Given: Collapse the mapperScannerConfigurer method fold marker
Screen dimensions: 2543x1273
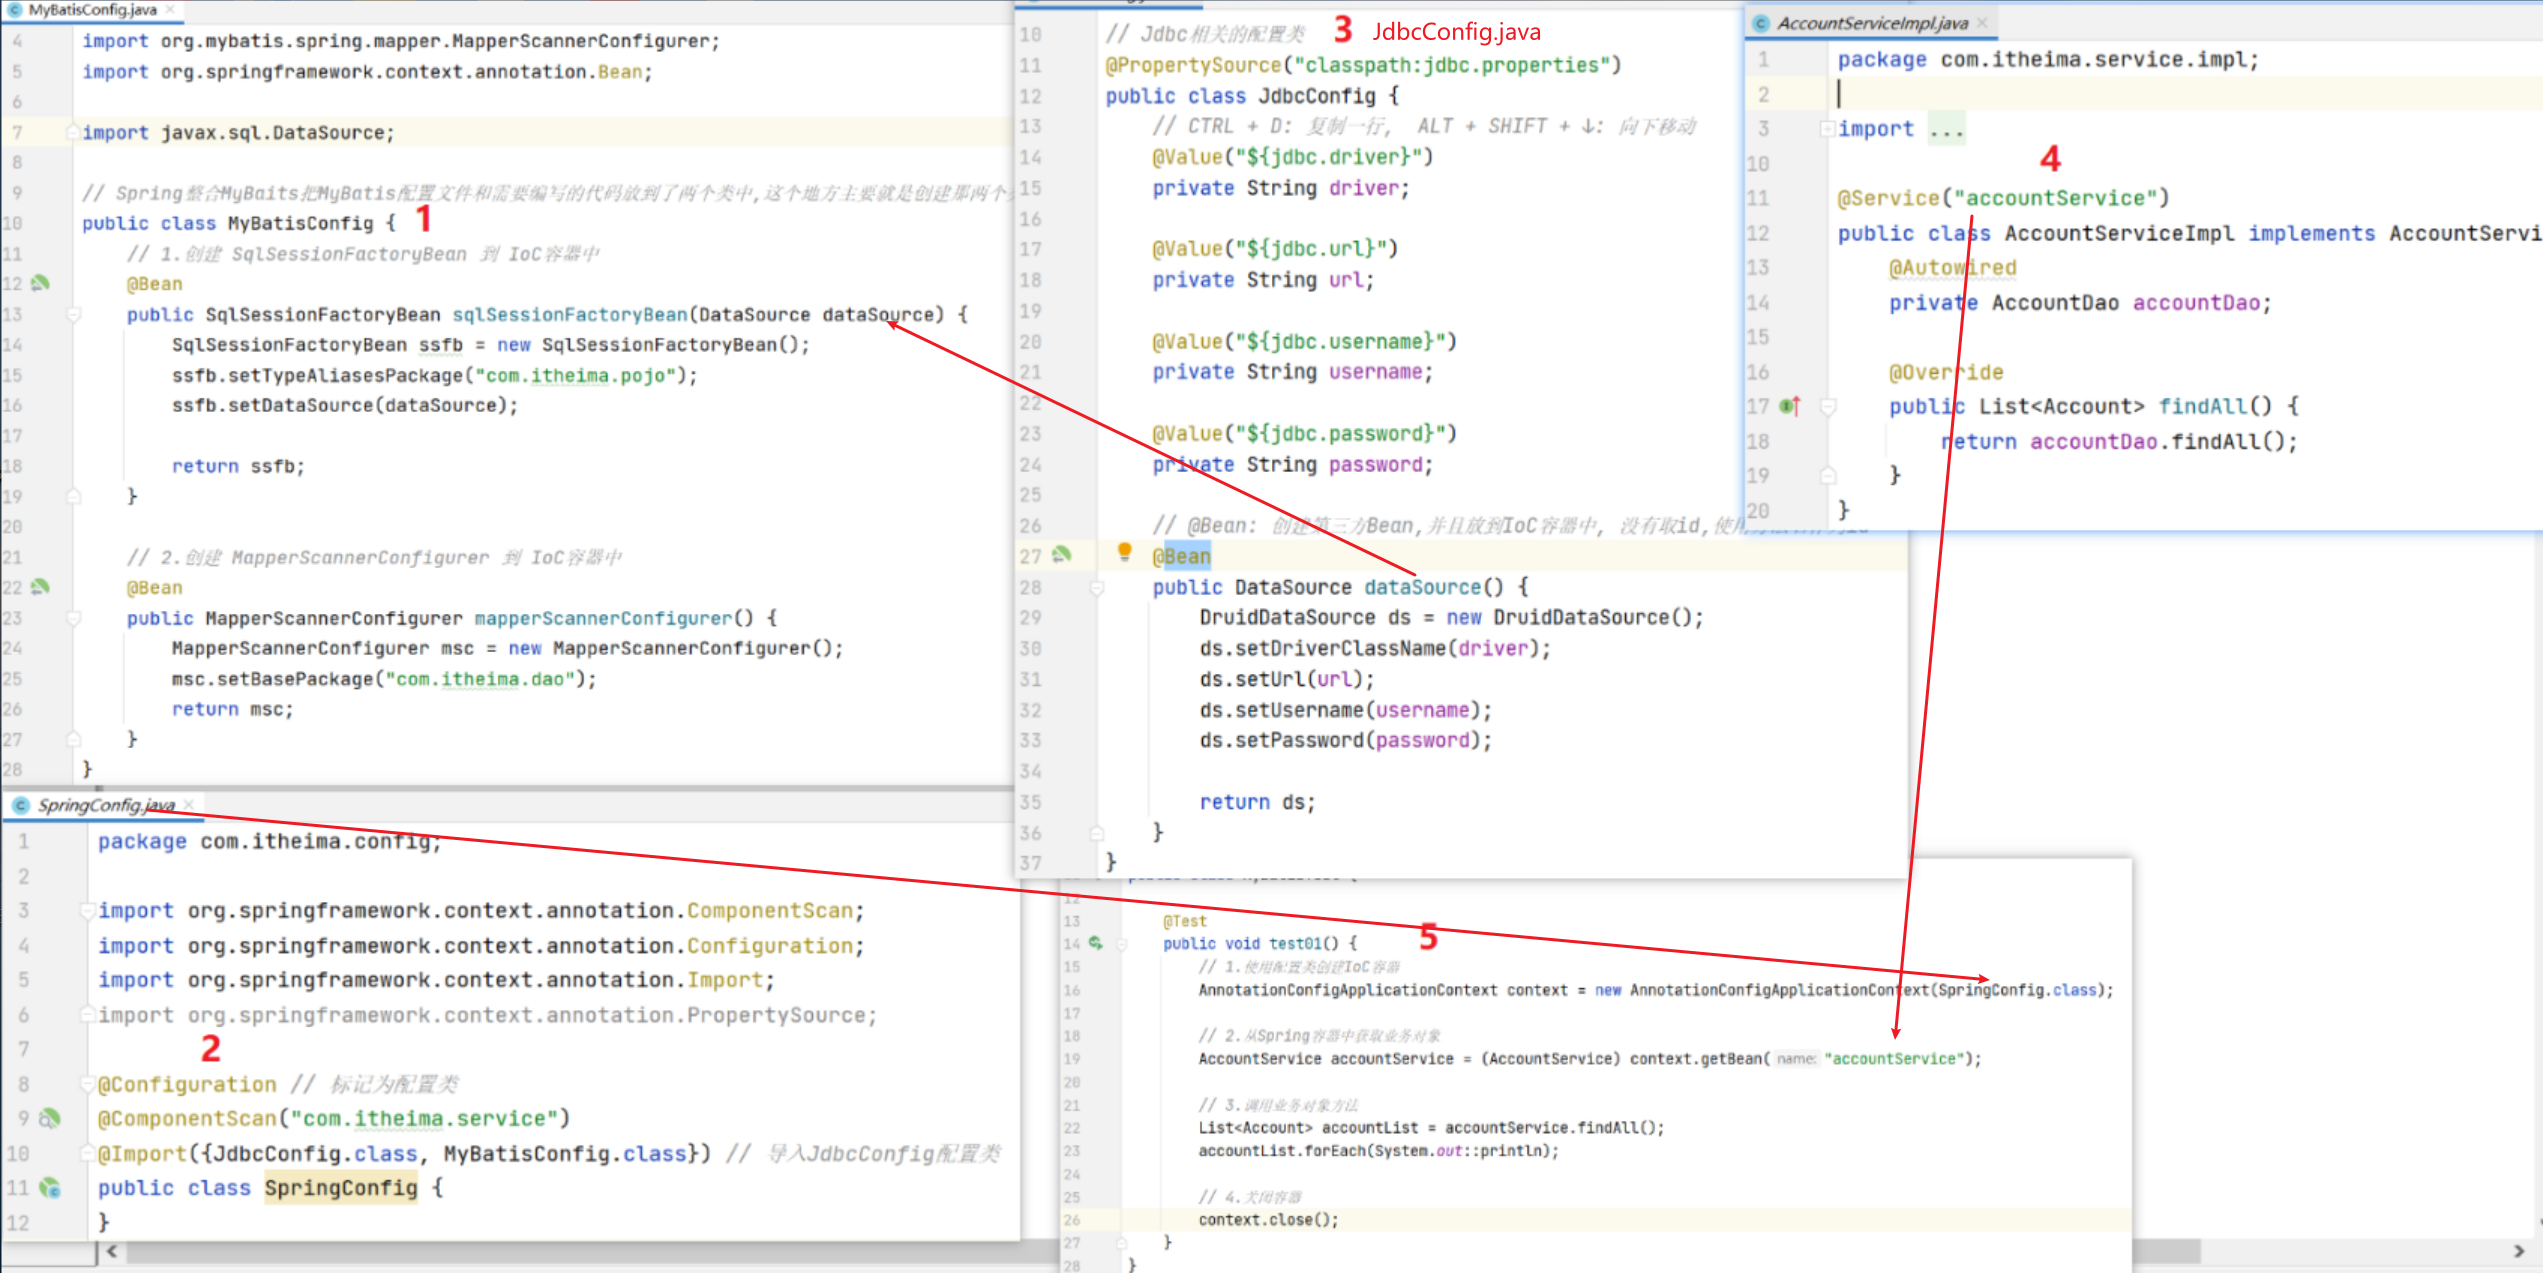Looking at the screenshot, I should [73, 619].
